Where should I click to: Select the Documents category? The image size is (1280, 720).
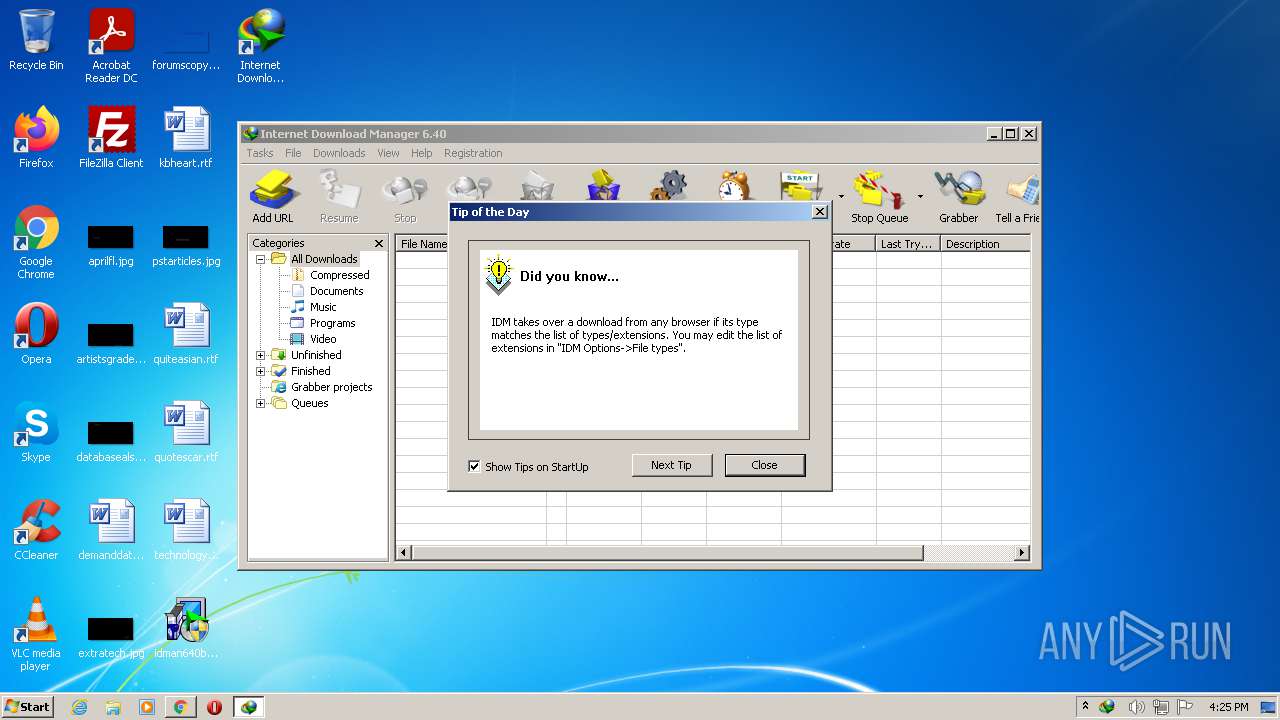[x=336, y=291]
